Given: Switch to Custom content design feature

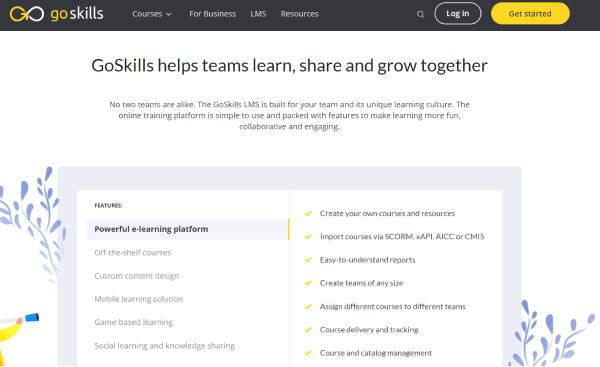Looking at the screenshot, I should coord(137,276).
